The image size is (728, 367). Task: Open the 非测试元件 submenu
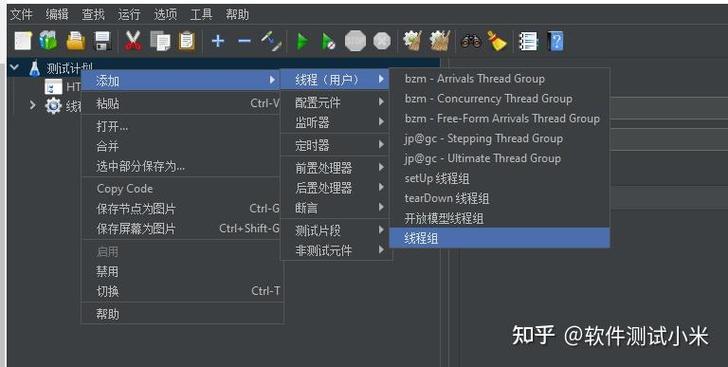[335, 250]
